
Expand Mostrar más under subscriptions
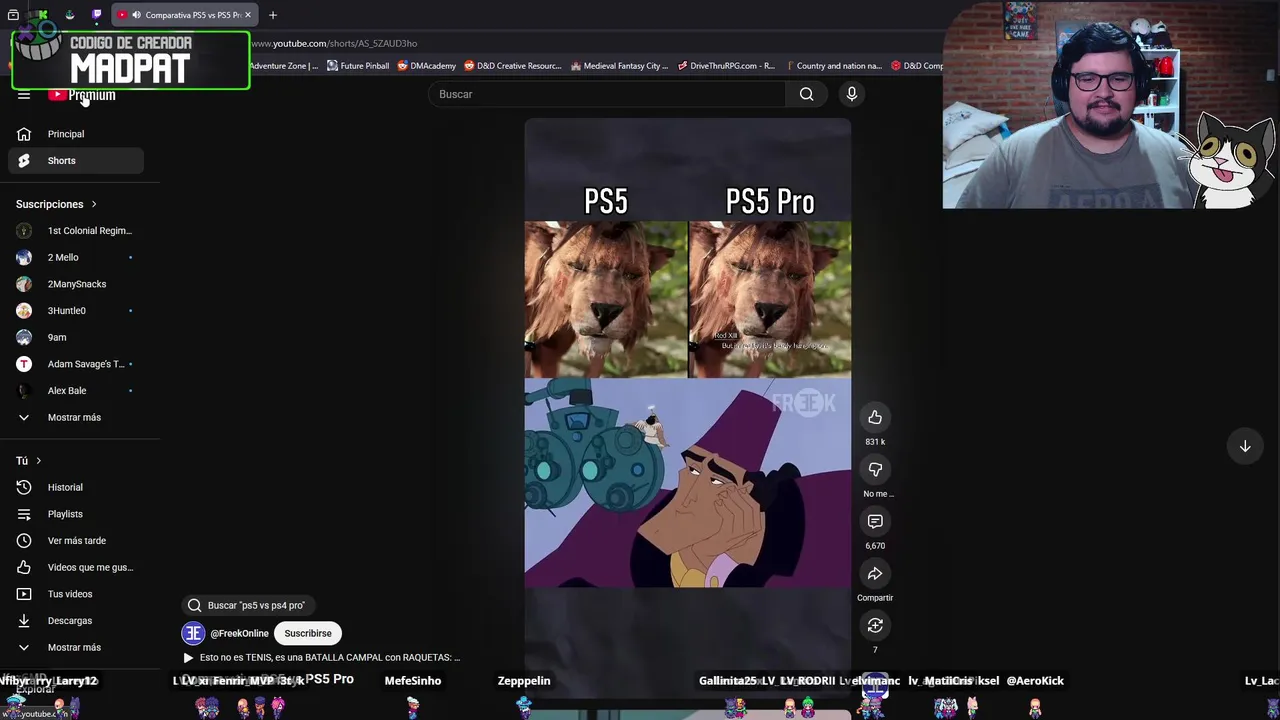(74, 417)
